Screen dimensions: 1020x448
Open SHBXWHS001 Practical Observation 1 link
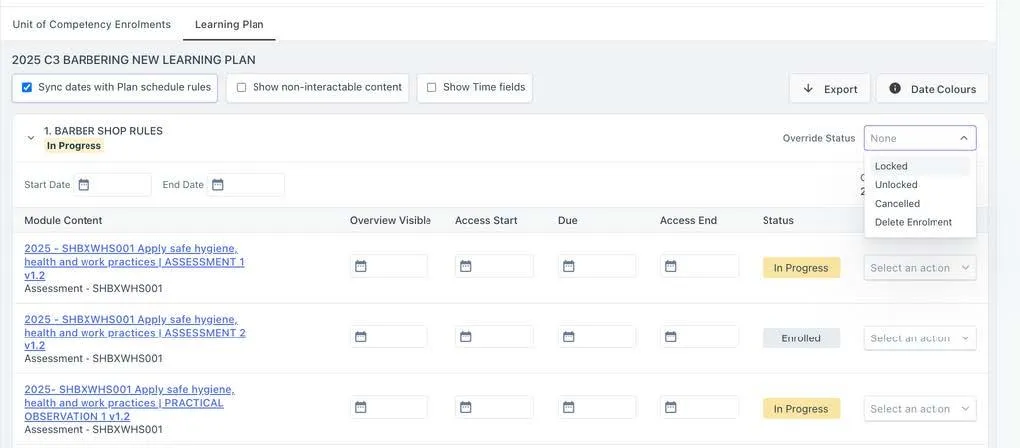coord(129,402)
